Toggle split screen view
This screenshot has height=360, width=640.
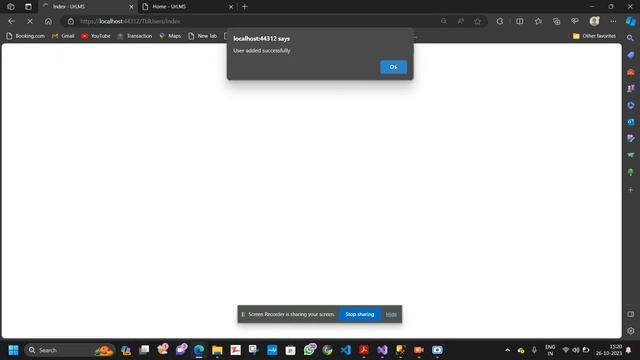pyautogui.click(x=519, y=21)
